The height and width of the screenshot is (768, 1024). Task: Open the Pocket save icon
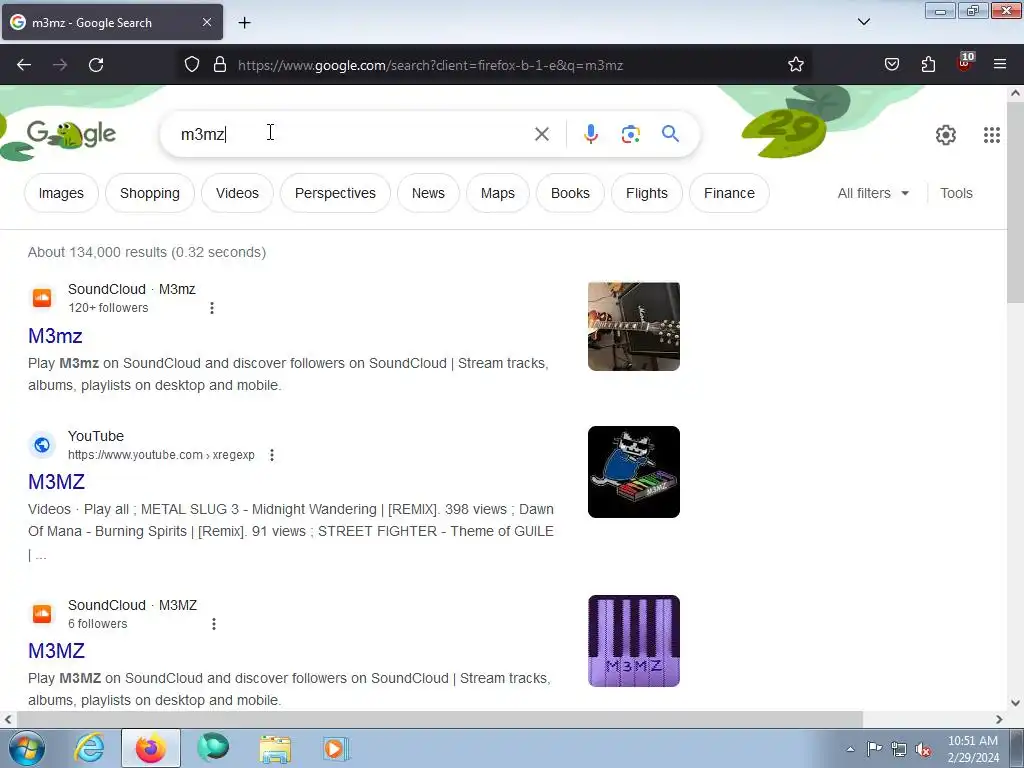(891, 65)
